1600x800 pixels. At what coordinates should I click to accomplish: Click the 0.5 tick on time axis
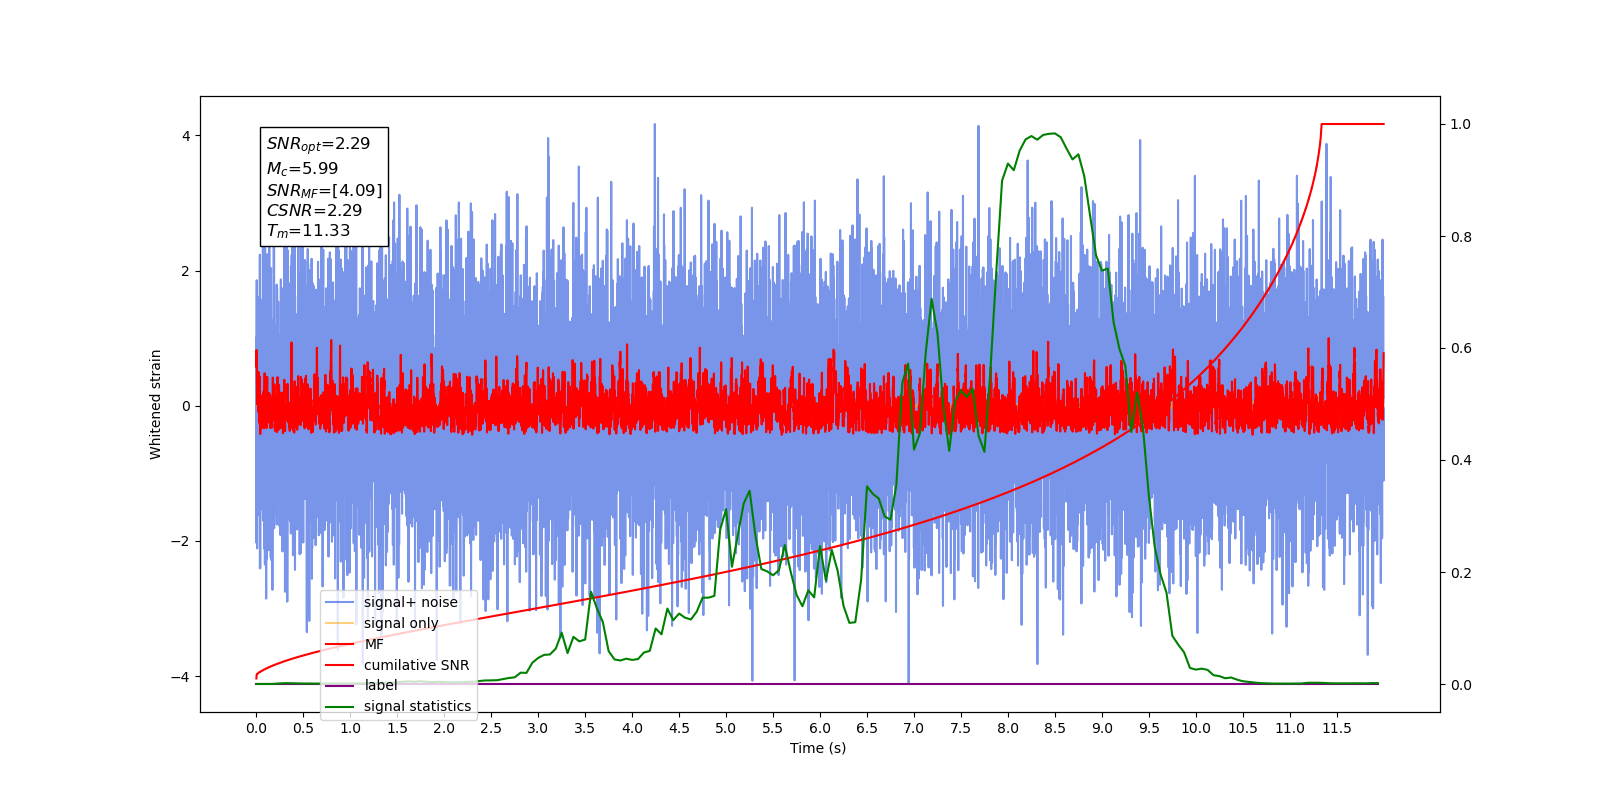click(303, 728)
